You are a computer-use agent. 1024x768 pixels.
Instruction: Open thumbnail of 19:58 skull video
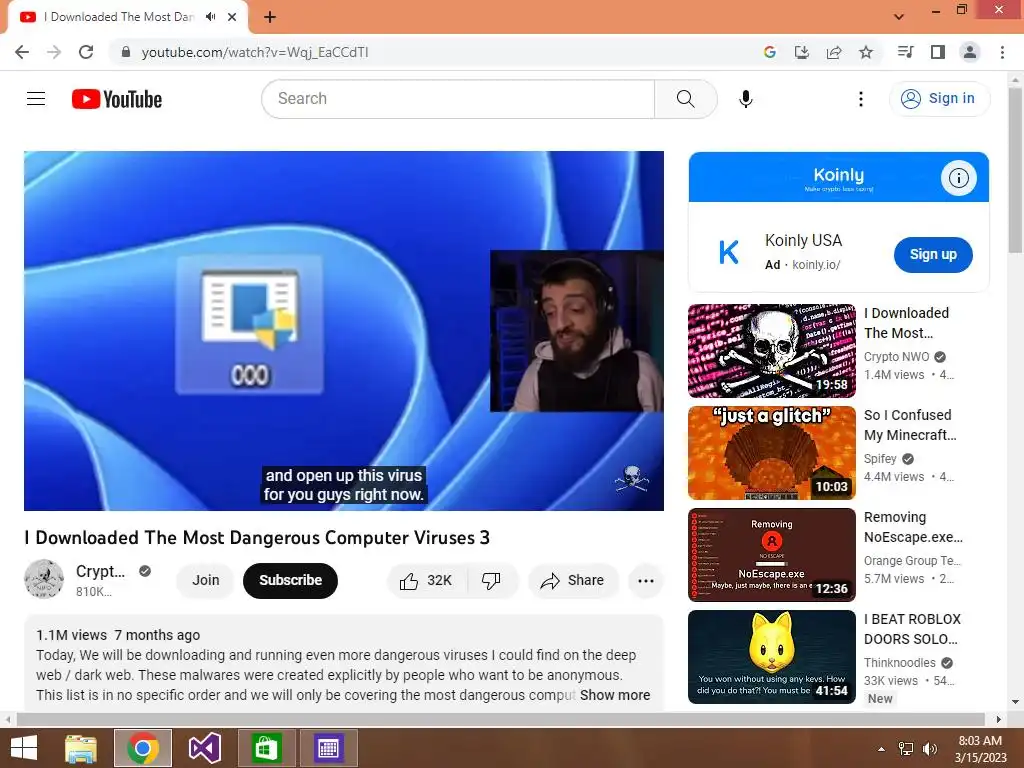[771, 351]
